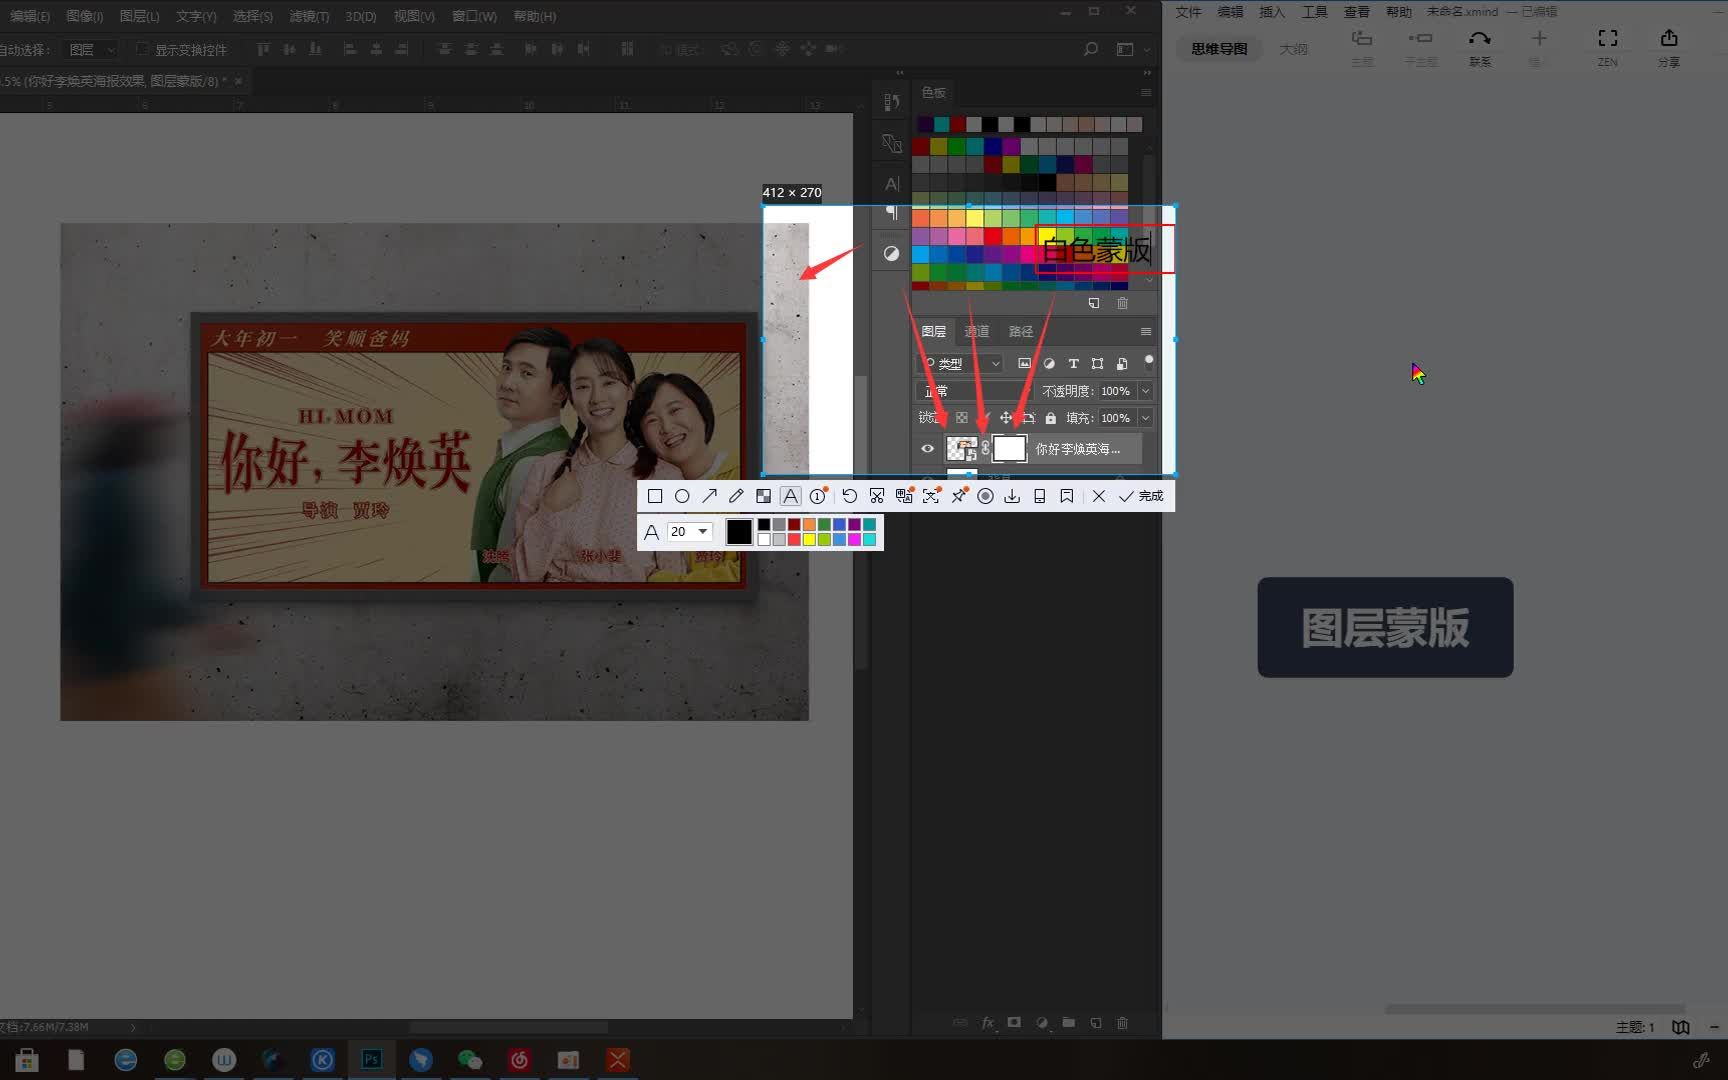Viewport: 1728px width, 1080px height.
Task: Open the adjustments panel icon in the side strip
Action: point(891,254)
